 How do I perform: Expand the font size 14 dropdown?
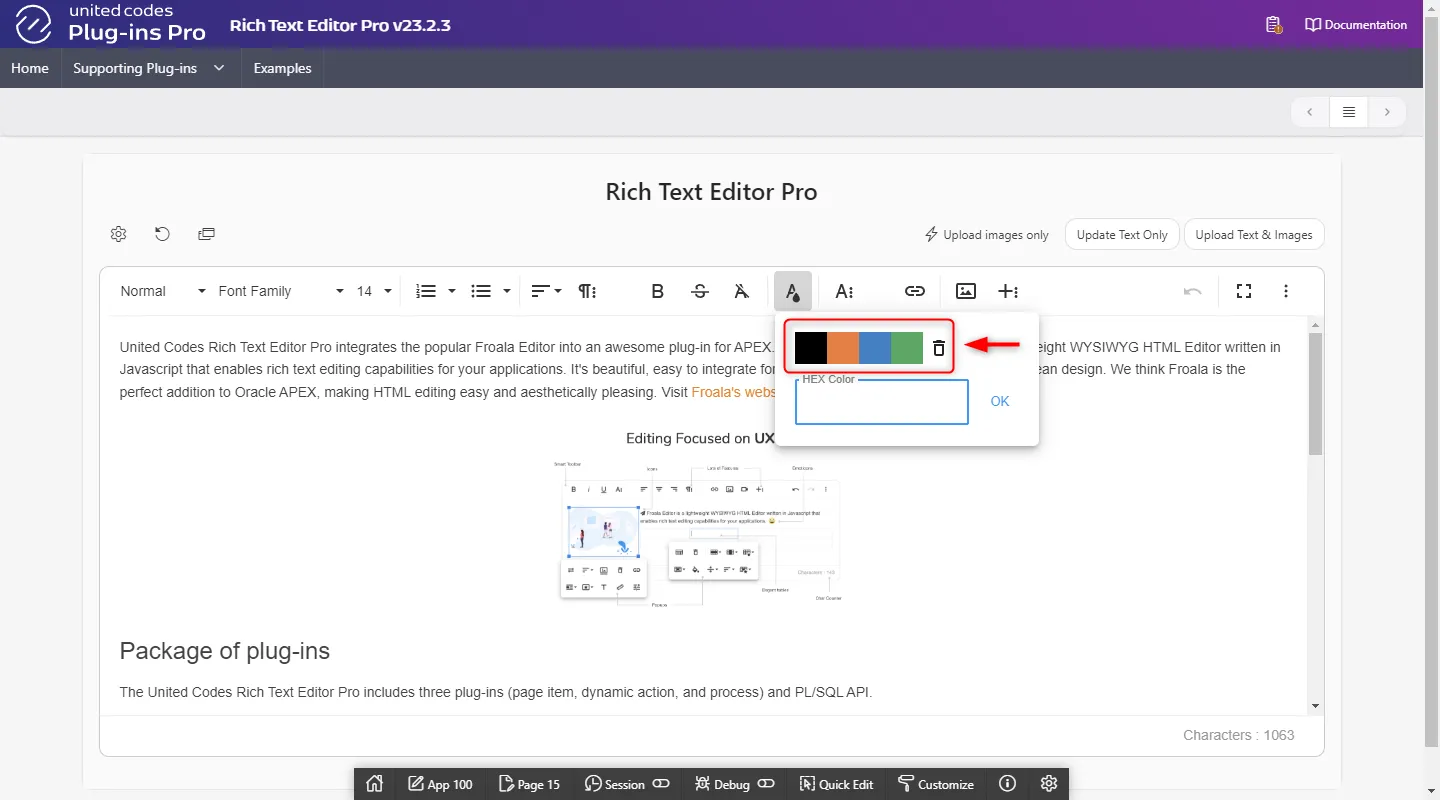[x=374, y=291]
